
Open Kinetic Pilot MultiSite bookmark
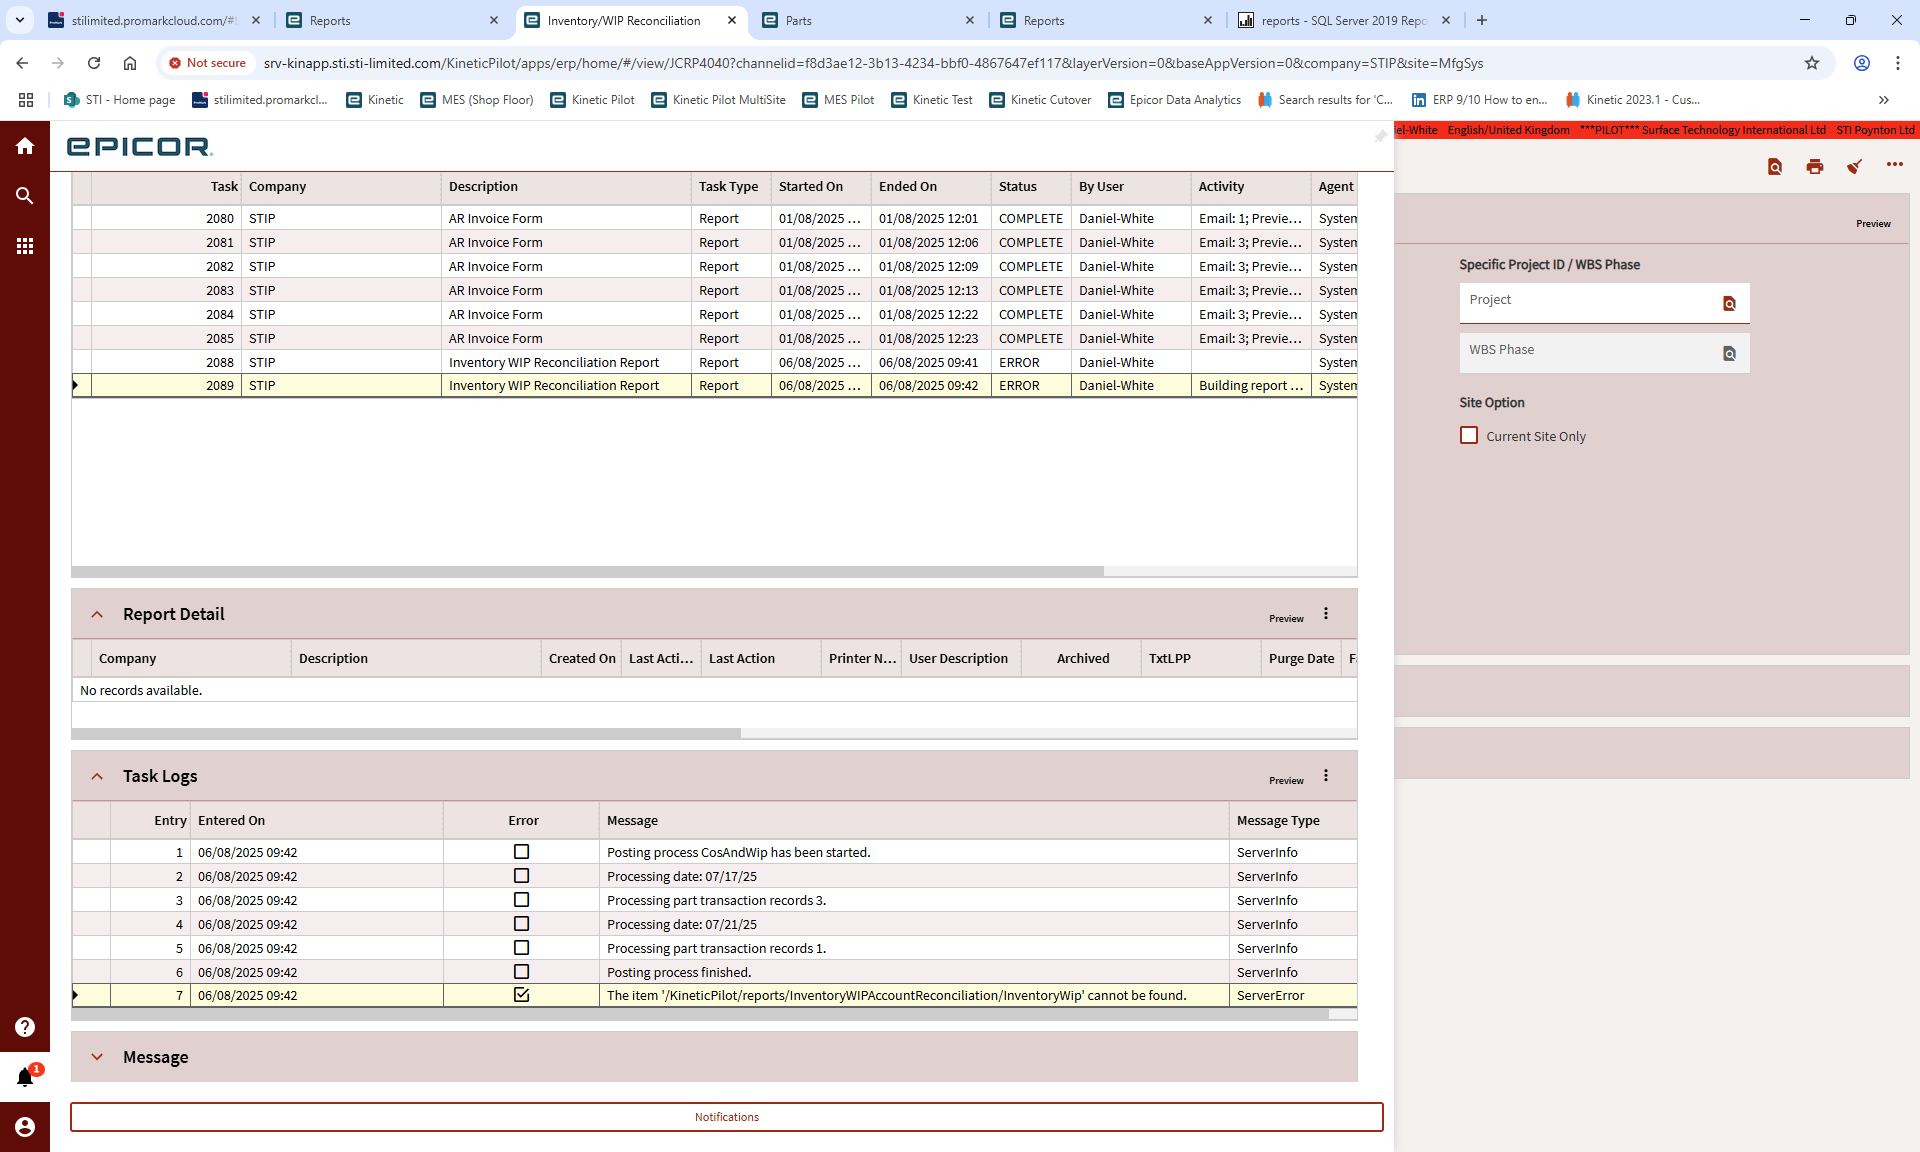click(x=718, y=100)
